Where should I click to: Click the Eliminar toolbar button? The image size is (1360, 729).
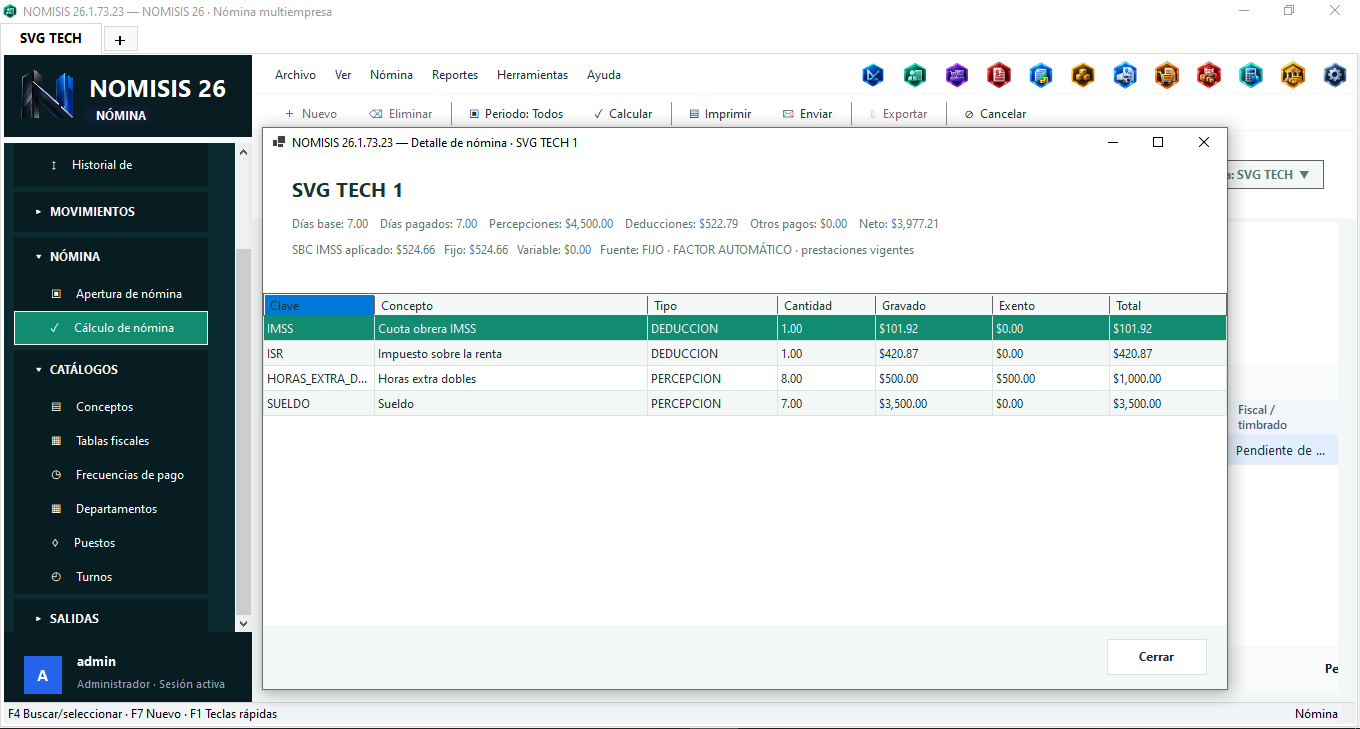pyautogui.click(x=400, y=114)
